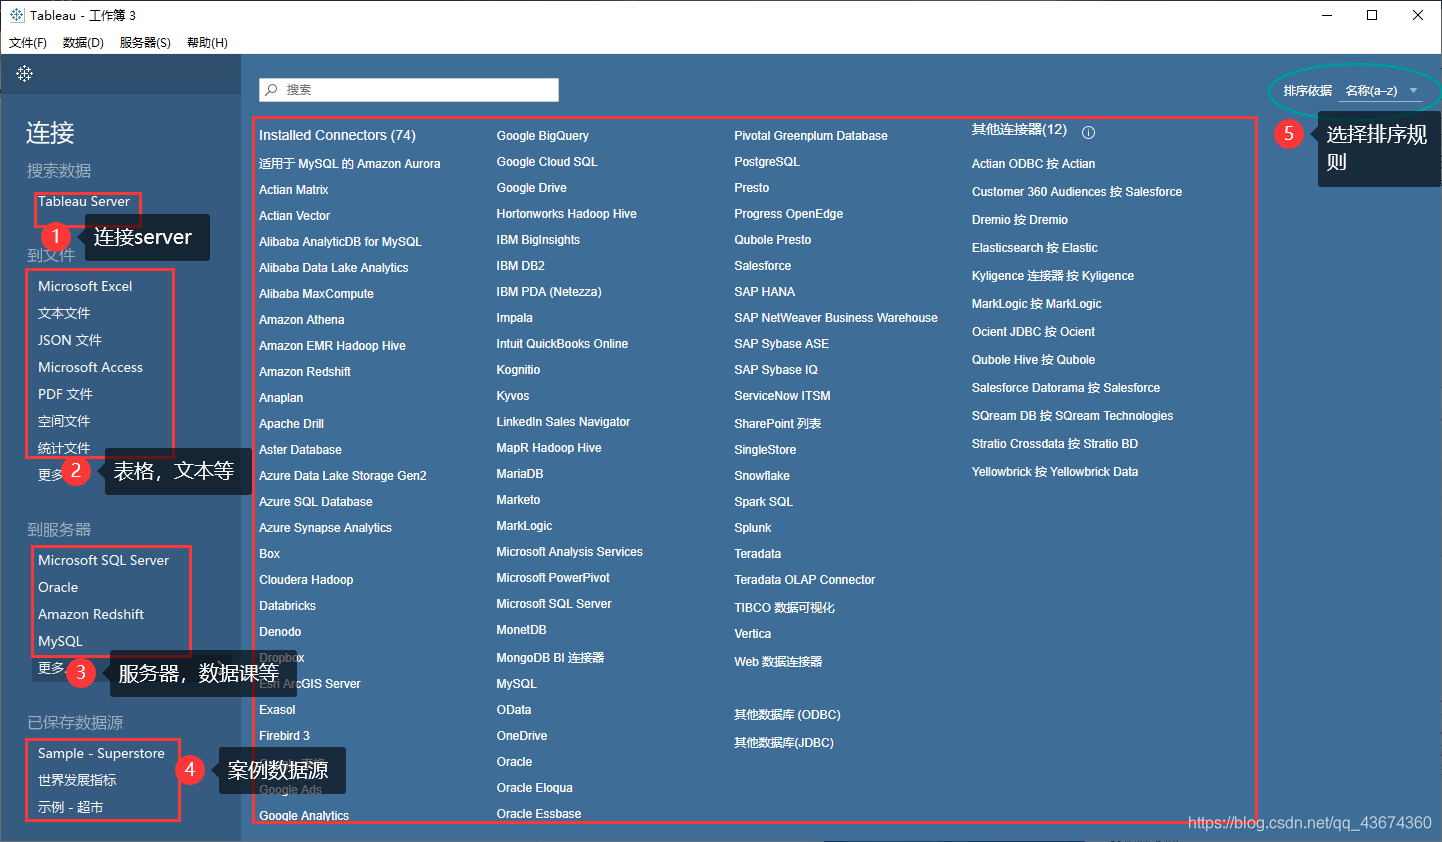Open the 文件(F) menu
1442x842 pixels.
[x=28, y=43]
